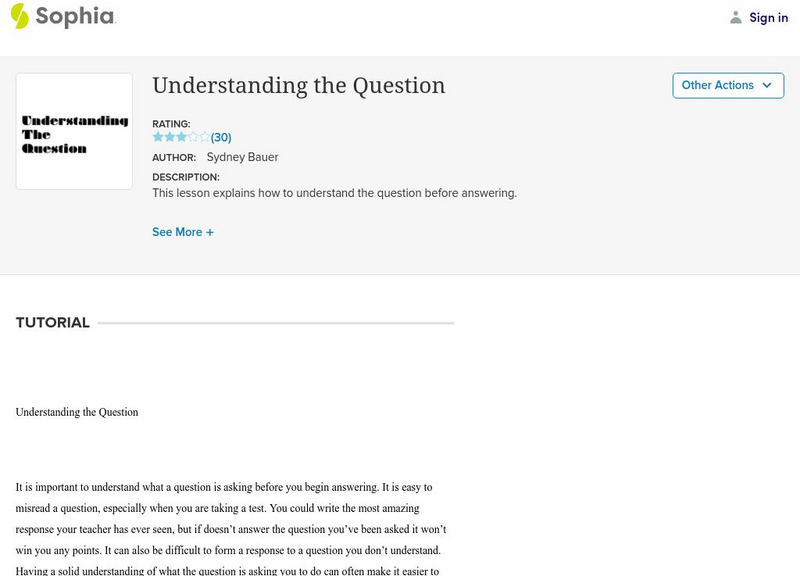
Task: Click the fourth rating star
Action: click(193, 137)
